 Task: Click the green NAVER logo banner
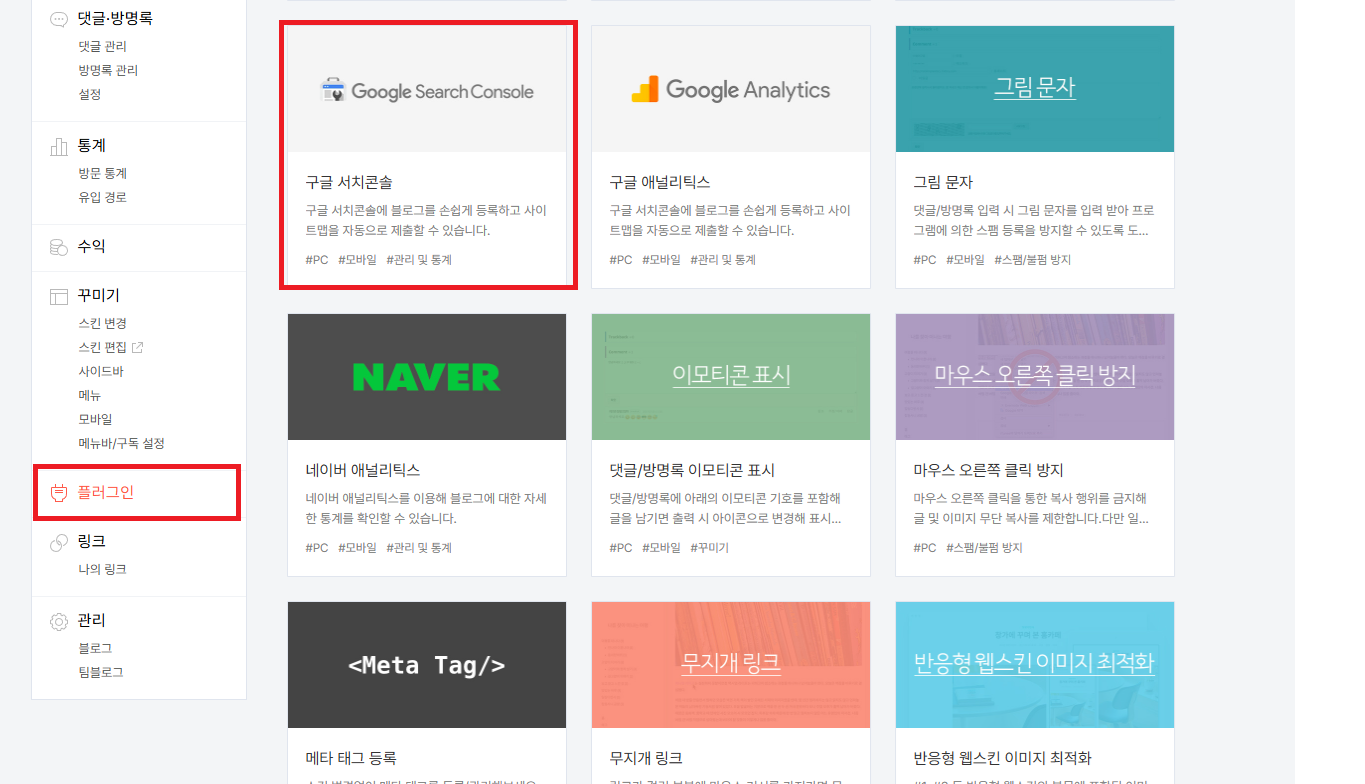click(427, 377)
